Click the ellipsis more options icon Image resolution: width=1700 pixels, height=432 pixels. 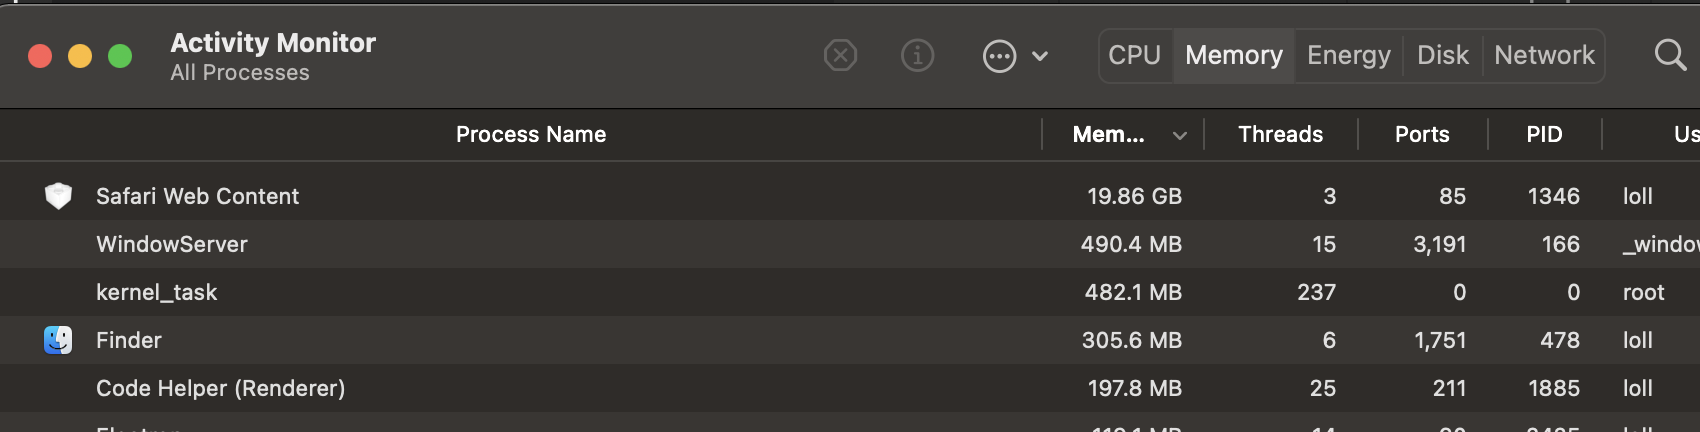click(999, 56)
